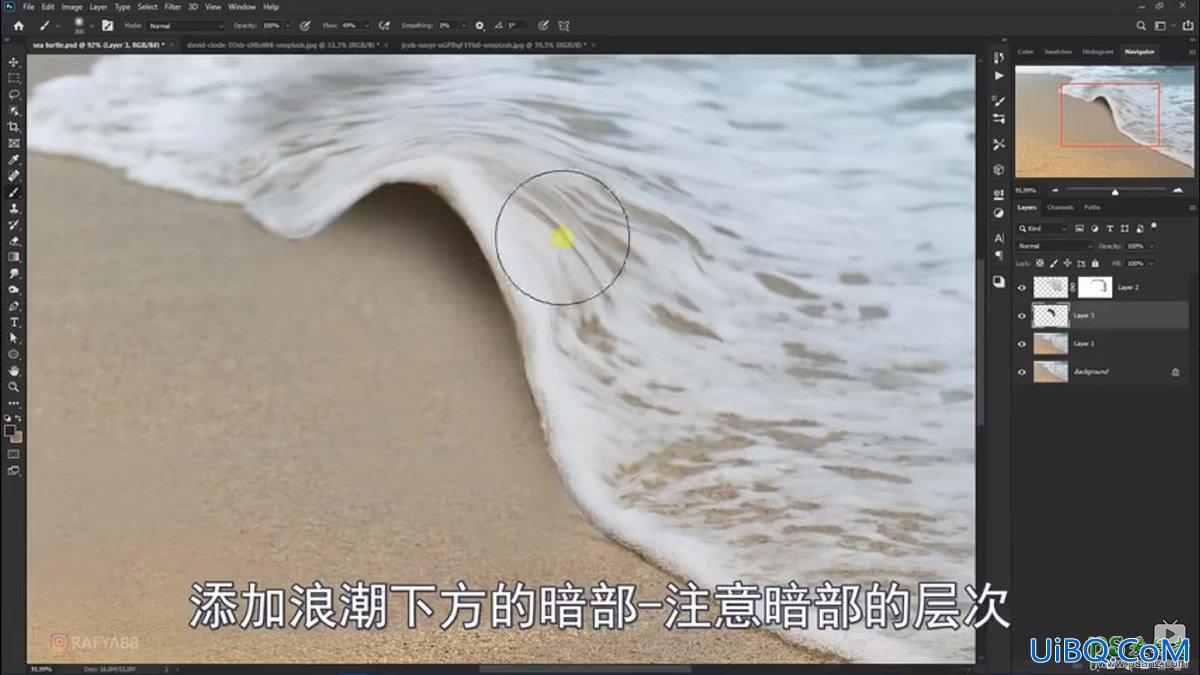Open the Opacity dropdown in options bar

[288, 25]
